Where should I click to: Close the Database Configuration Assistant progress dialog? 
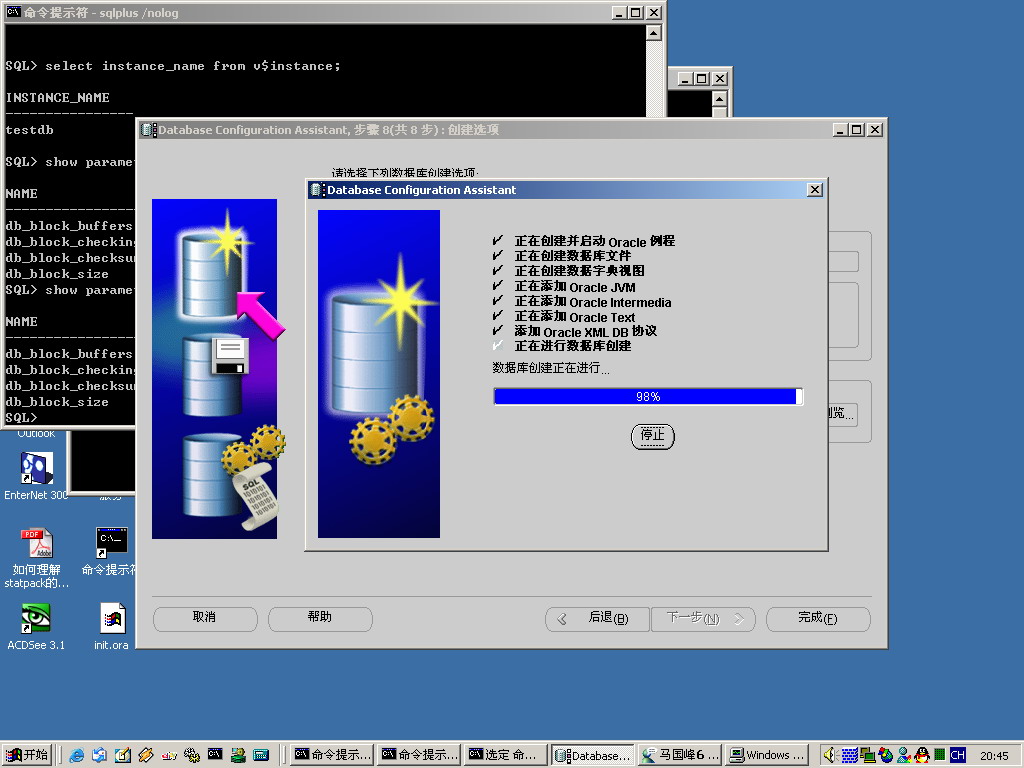tap(814, 189)
